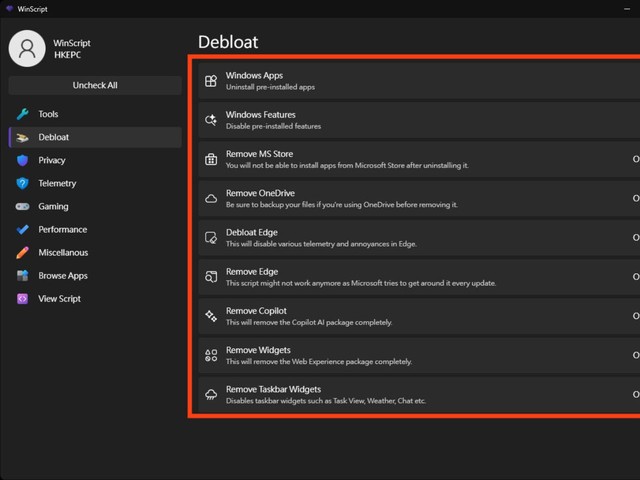Viewport: 640px width, 480px height.
Task: Click the Uncheck All button
Action: [x=95, y=85]
